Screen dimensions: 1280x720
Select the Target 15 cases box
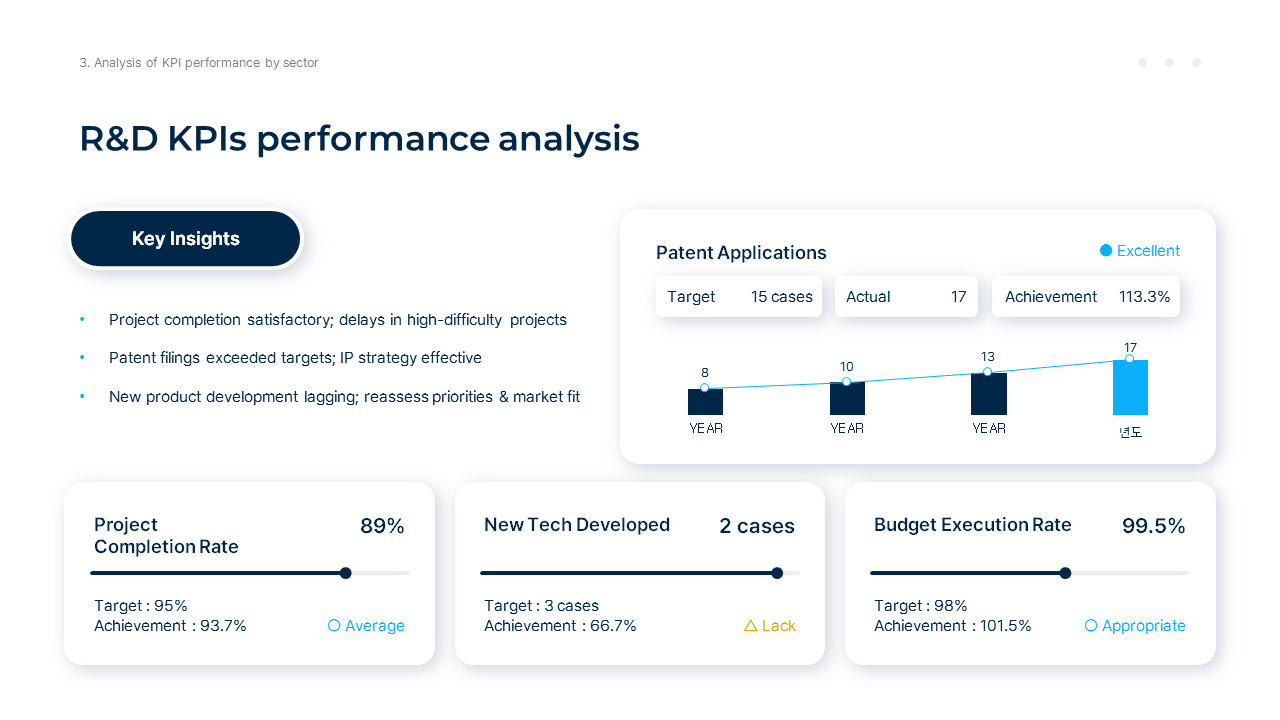pos(739,297)
